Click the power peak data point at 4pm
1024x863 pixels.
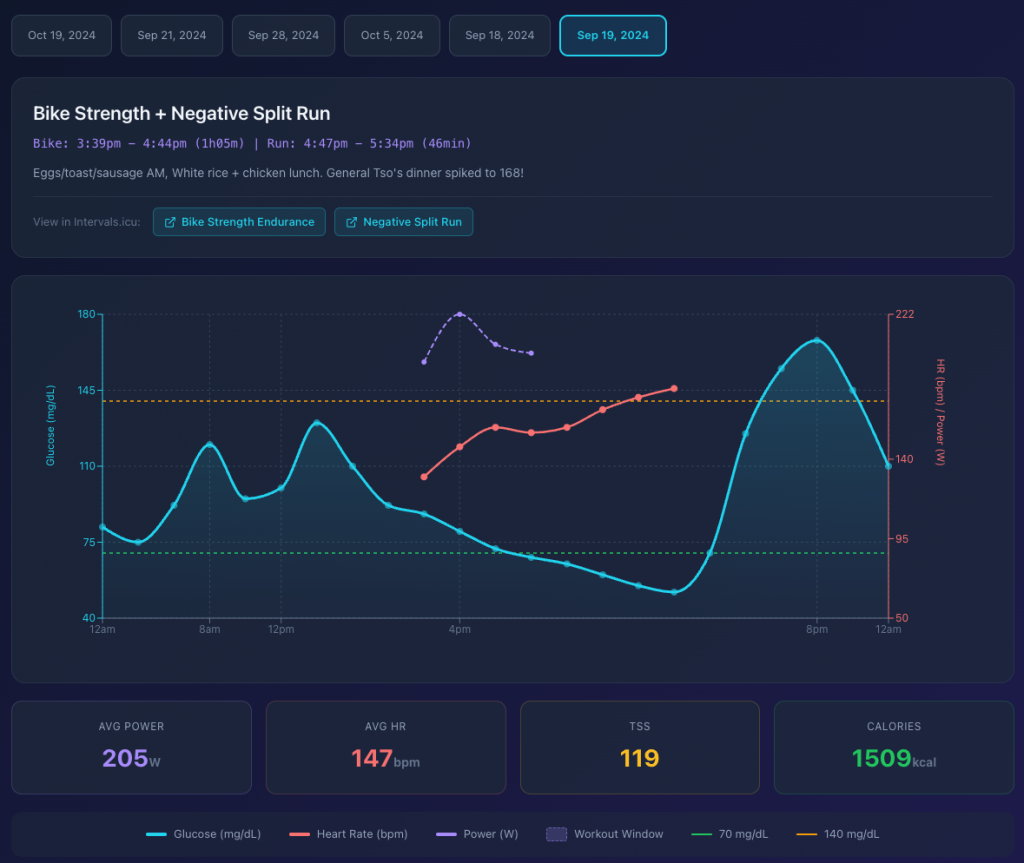(460, 314)
